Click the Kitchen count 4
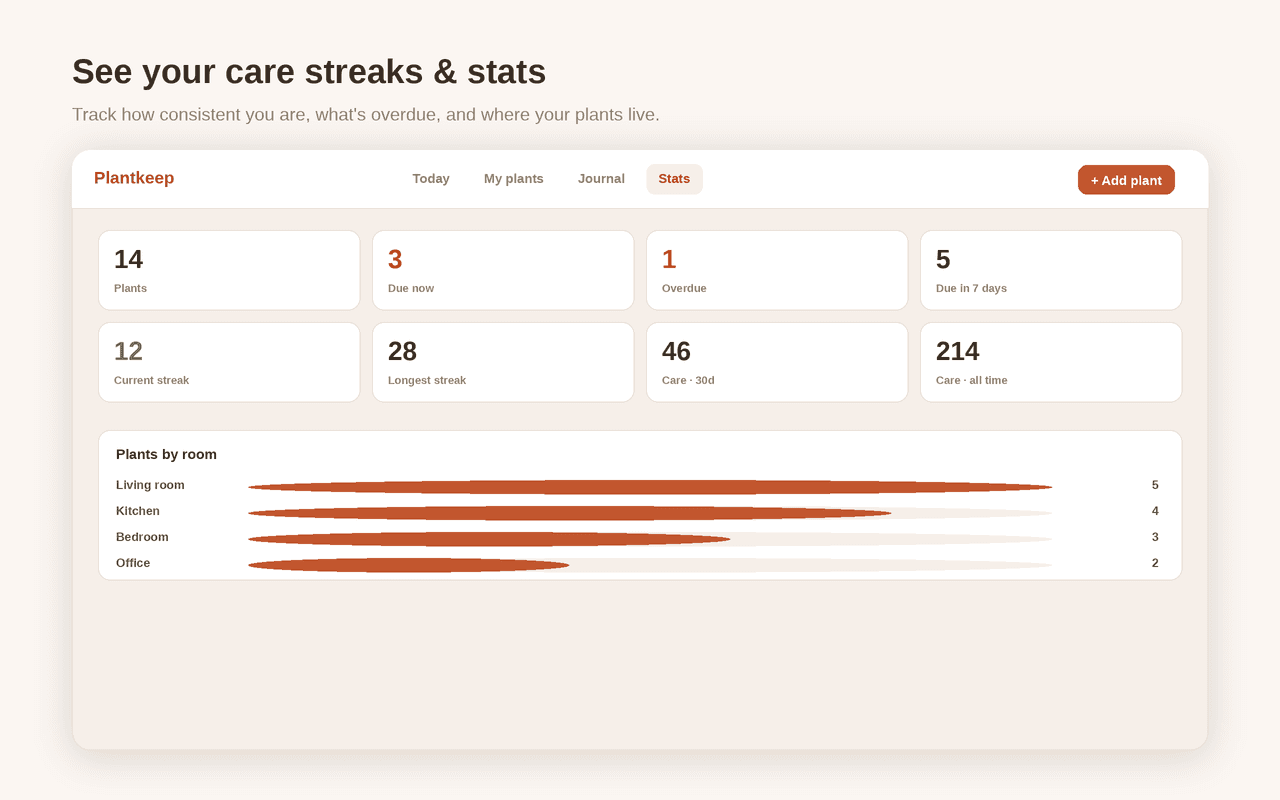Image resolution: width=1280 pixels, height=800 pixels. (1155, 511)
